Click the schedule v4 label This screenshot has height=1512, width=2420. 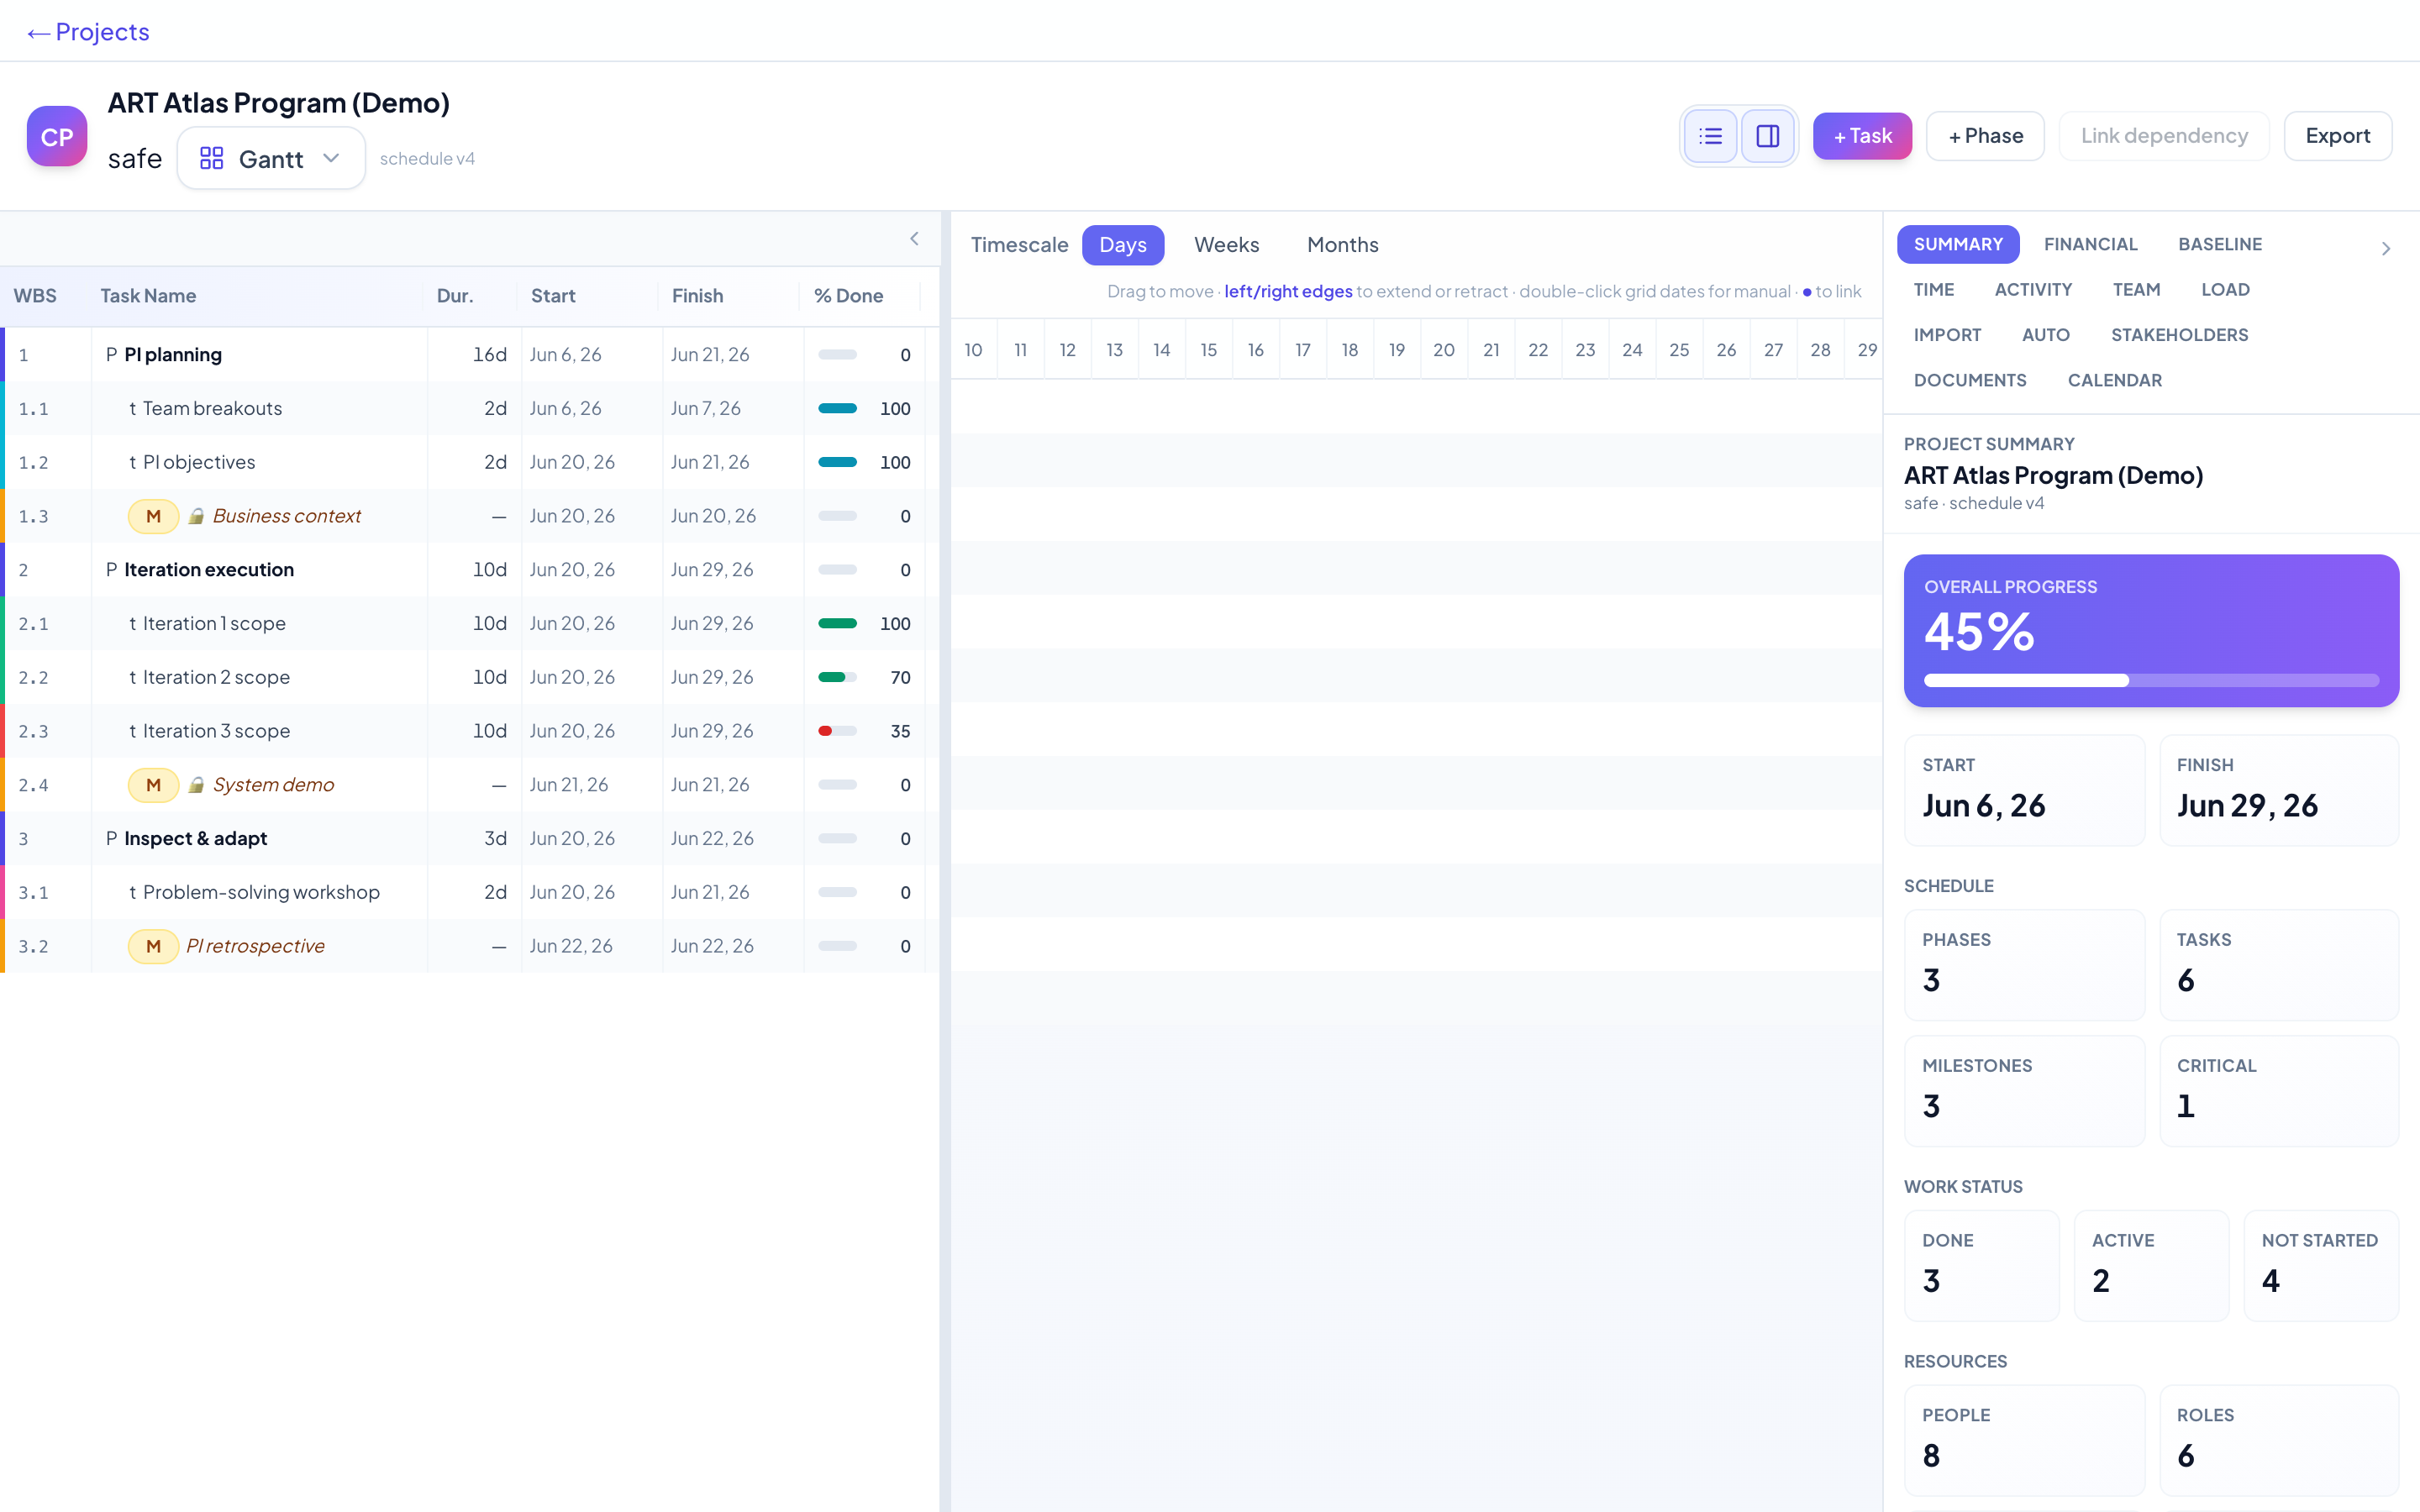pos(427,159)
